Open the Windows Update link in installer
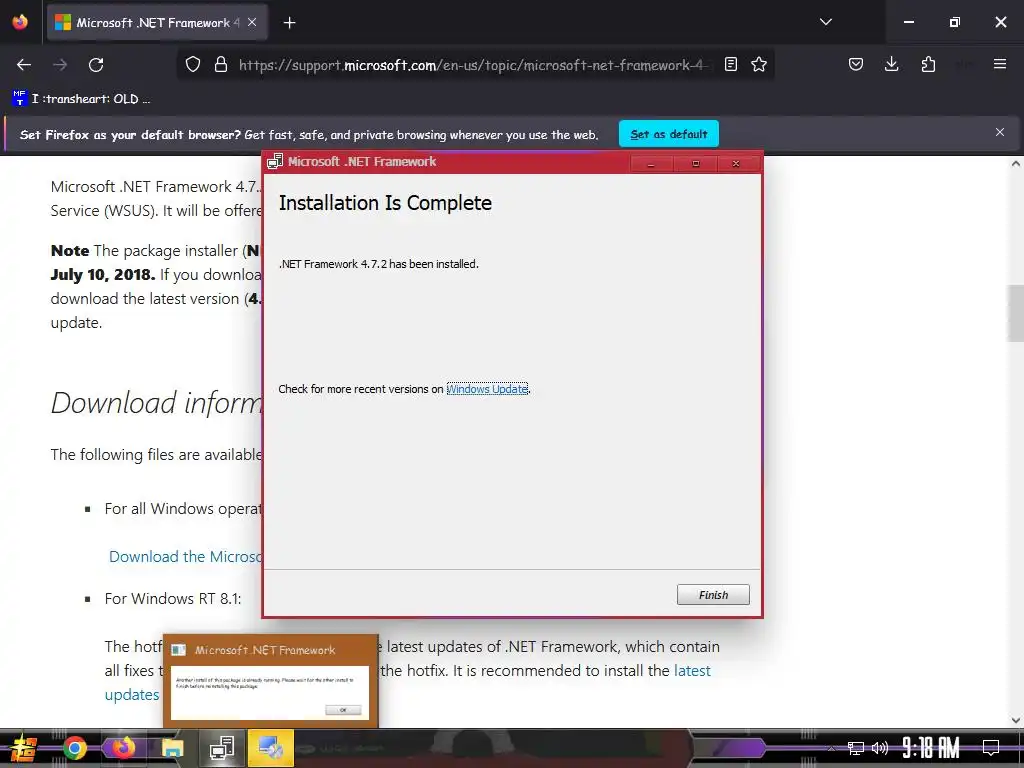This screenshot has width=1024, height=768. pyautogui.click(x=487, y=389)
